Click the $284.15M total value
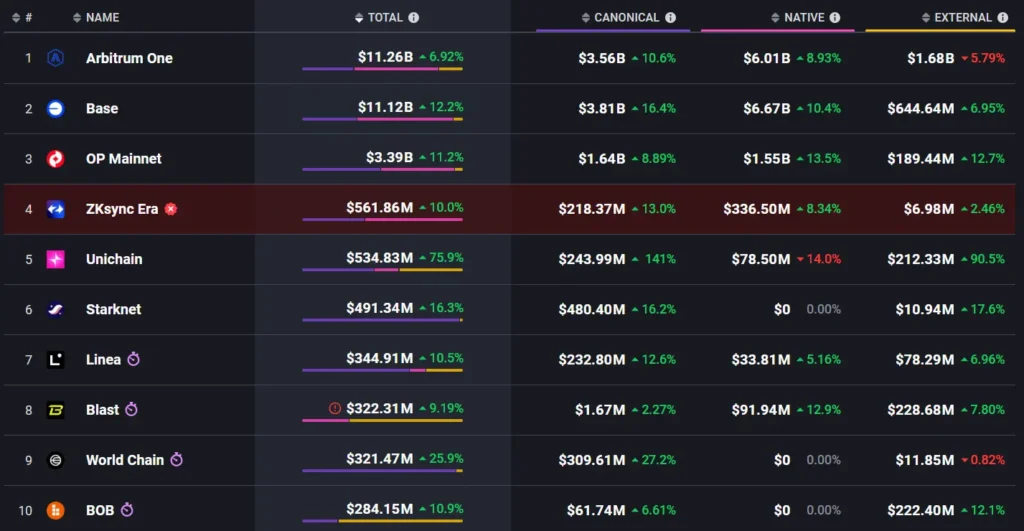1024x531 pixels. coord(379,509)
